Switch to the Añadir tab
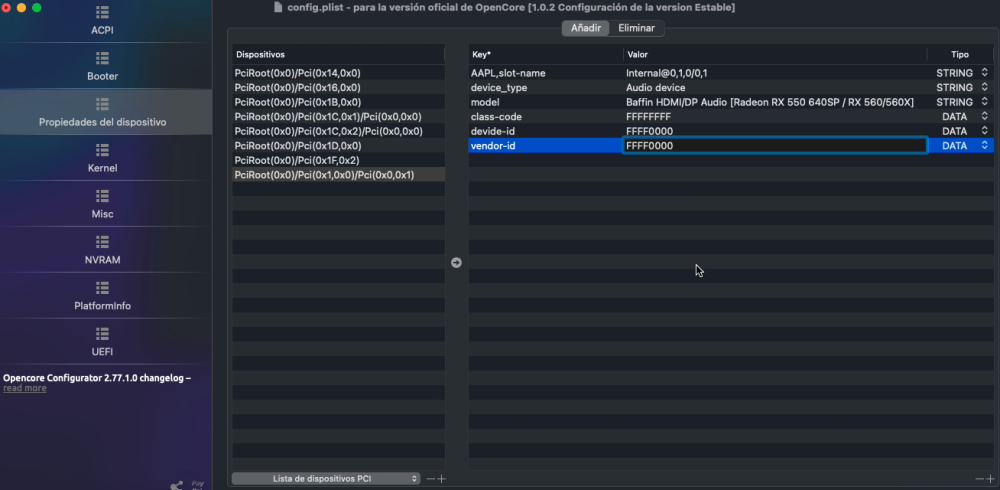 point(585,28)
